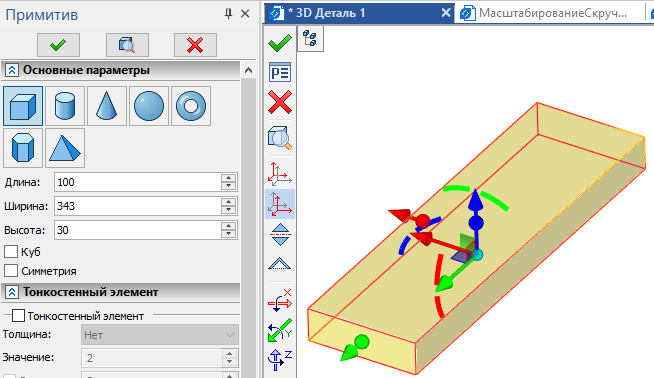Select the cylinder primitive shape

[x=65, y=106]
